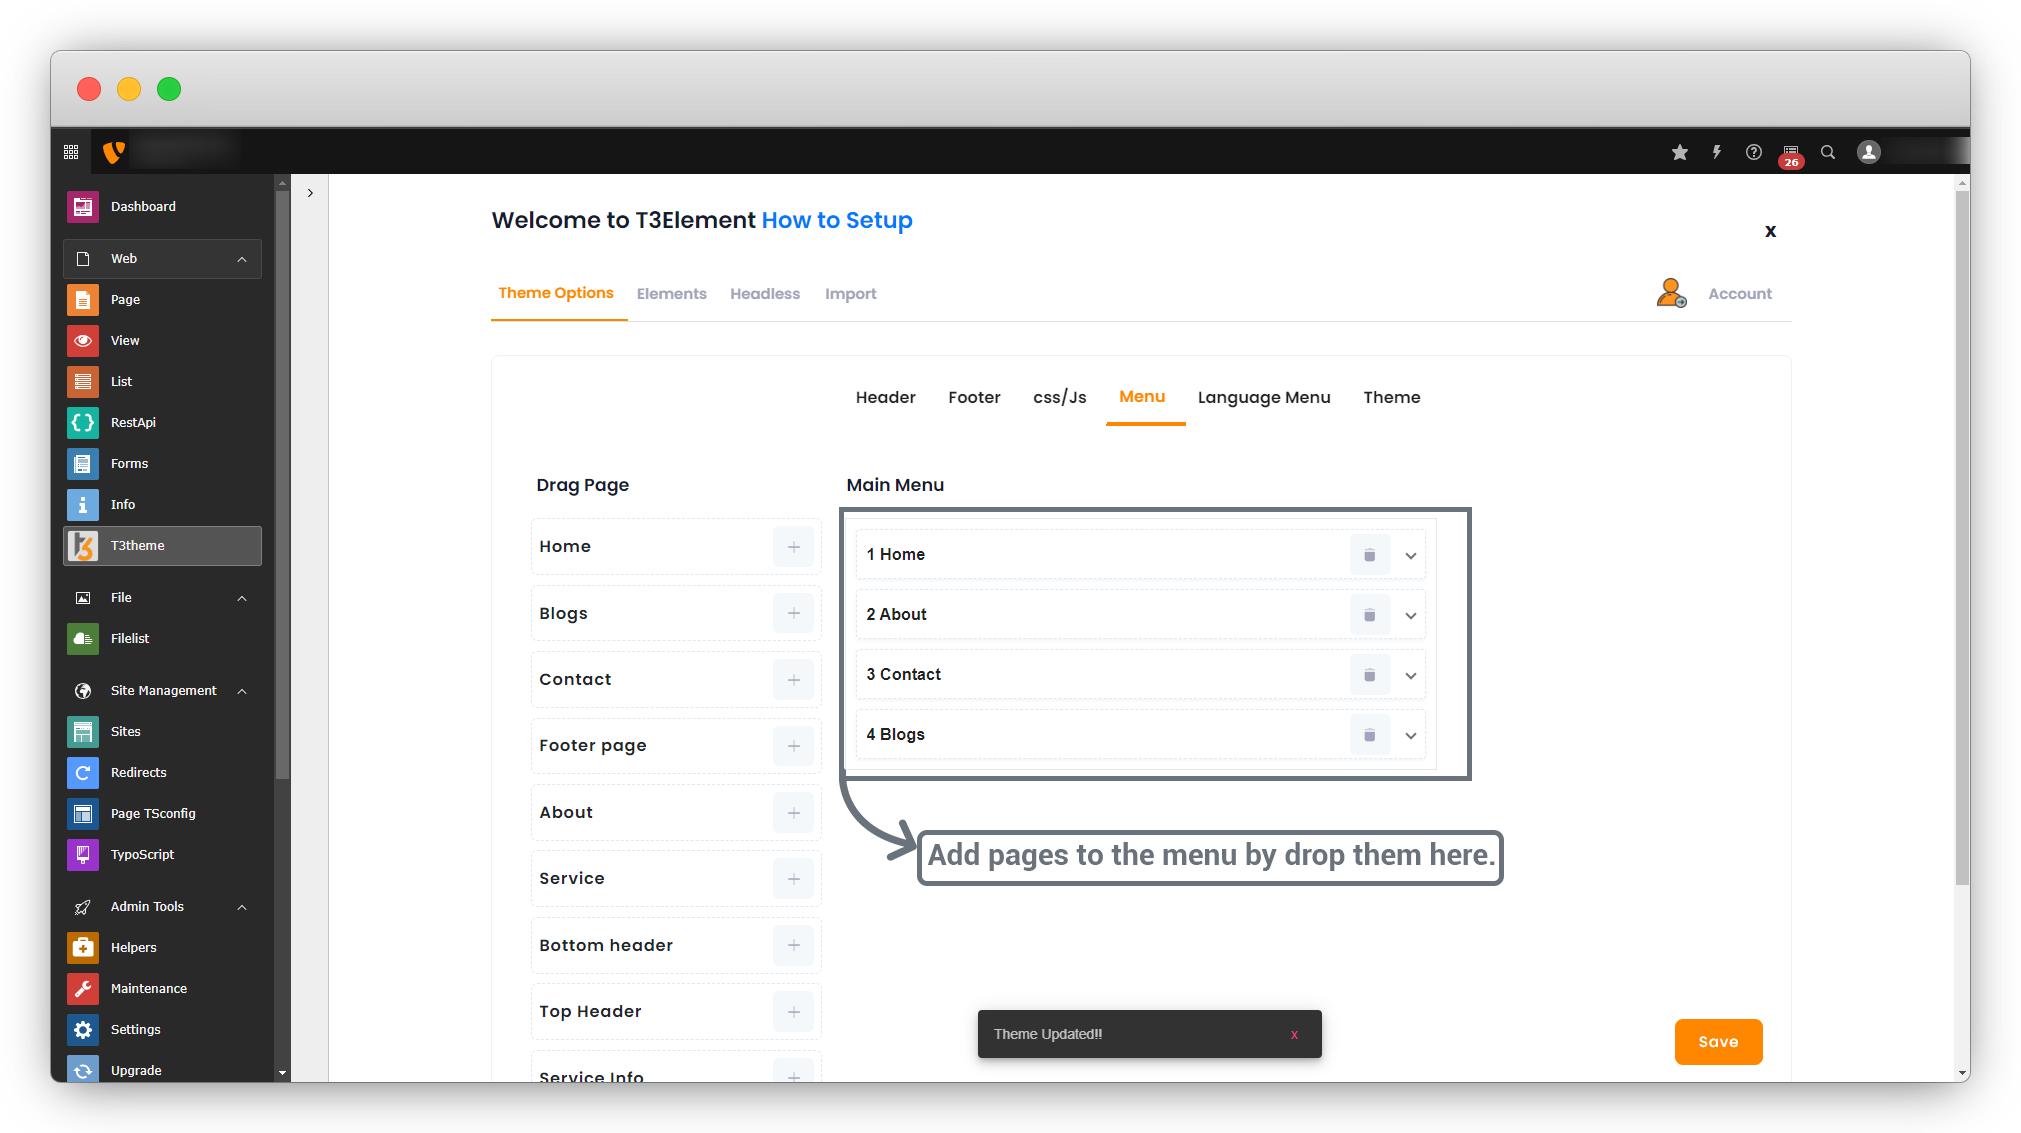Open the Forms module icon
2021x1133 pixels.
point(83,464)
